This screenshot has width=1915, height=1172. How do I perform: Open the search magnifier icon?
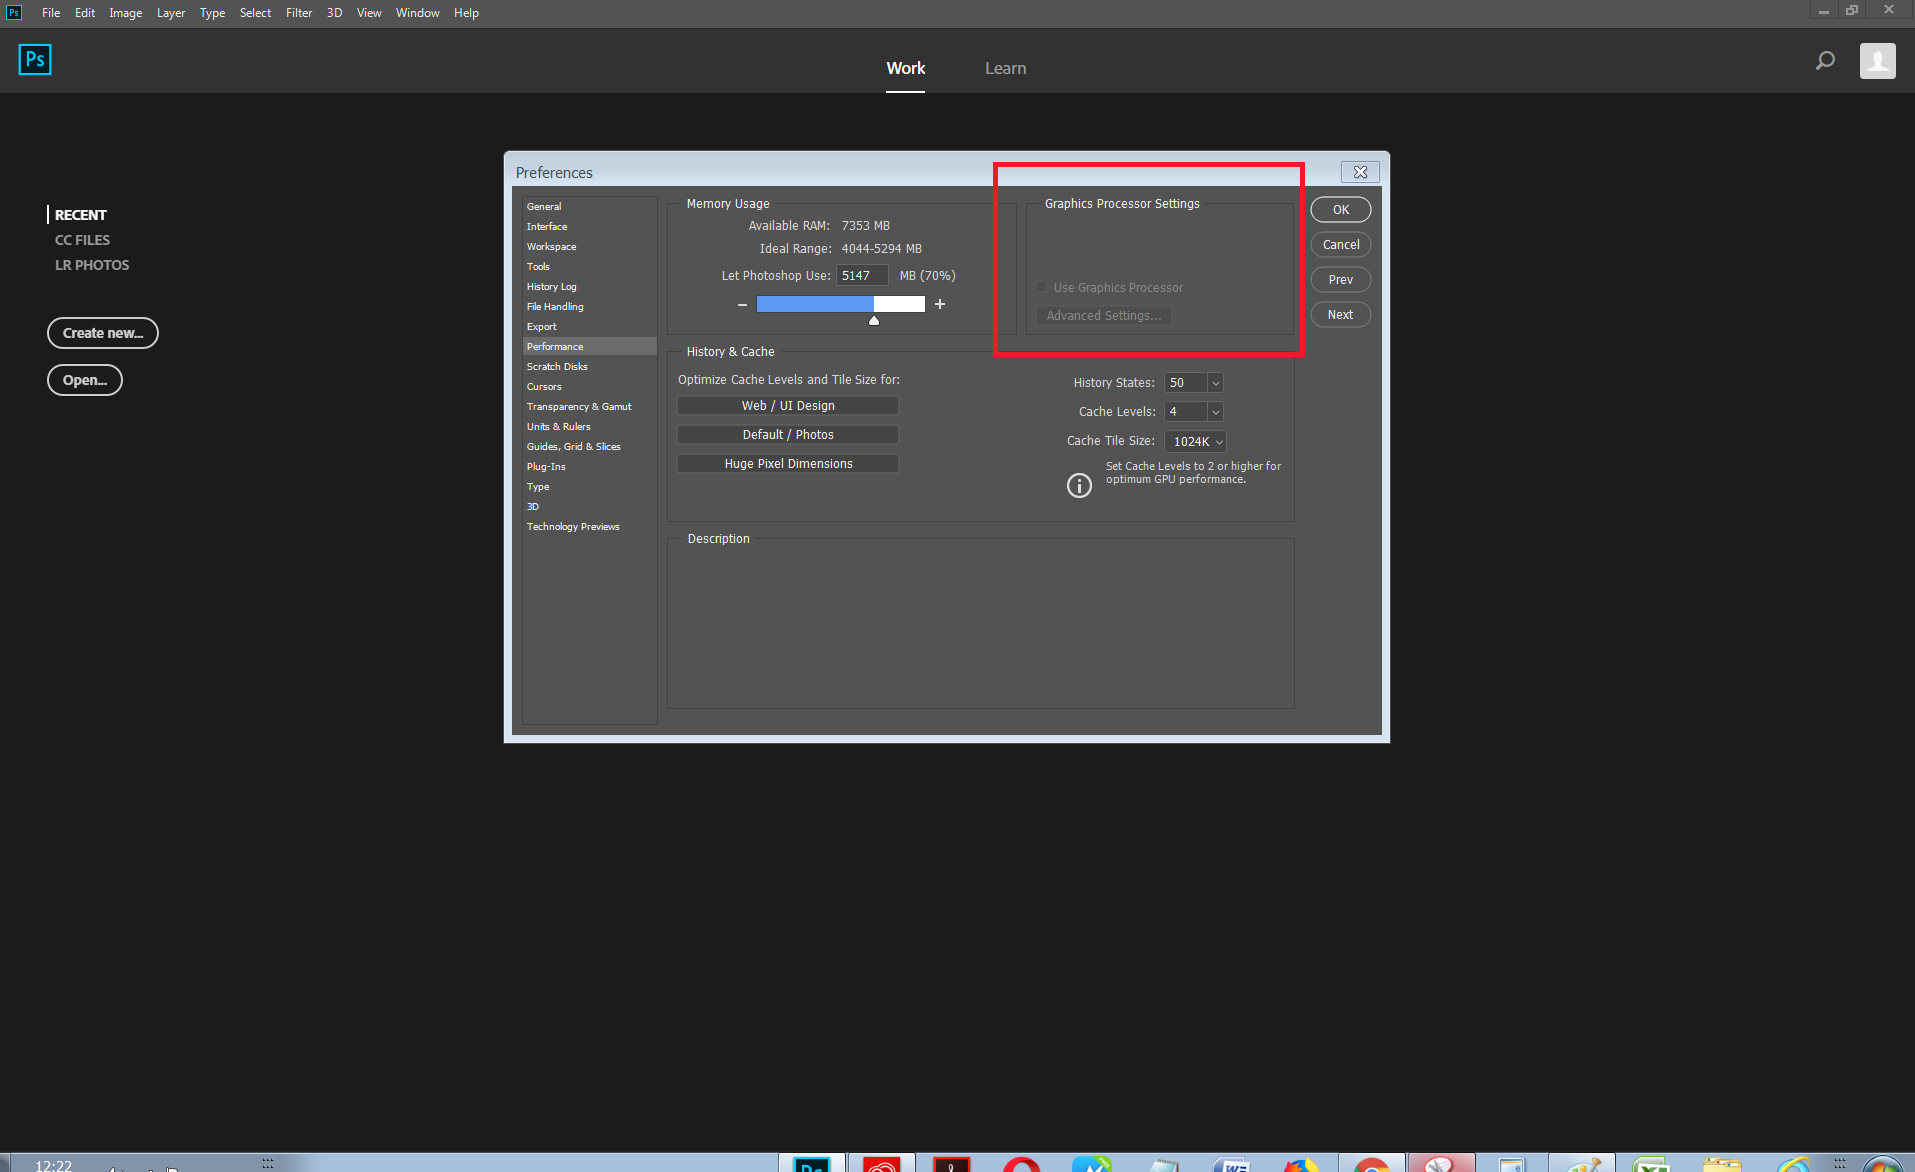pos(1825,61)
